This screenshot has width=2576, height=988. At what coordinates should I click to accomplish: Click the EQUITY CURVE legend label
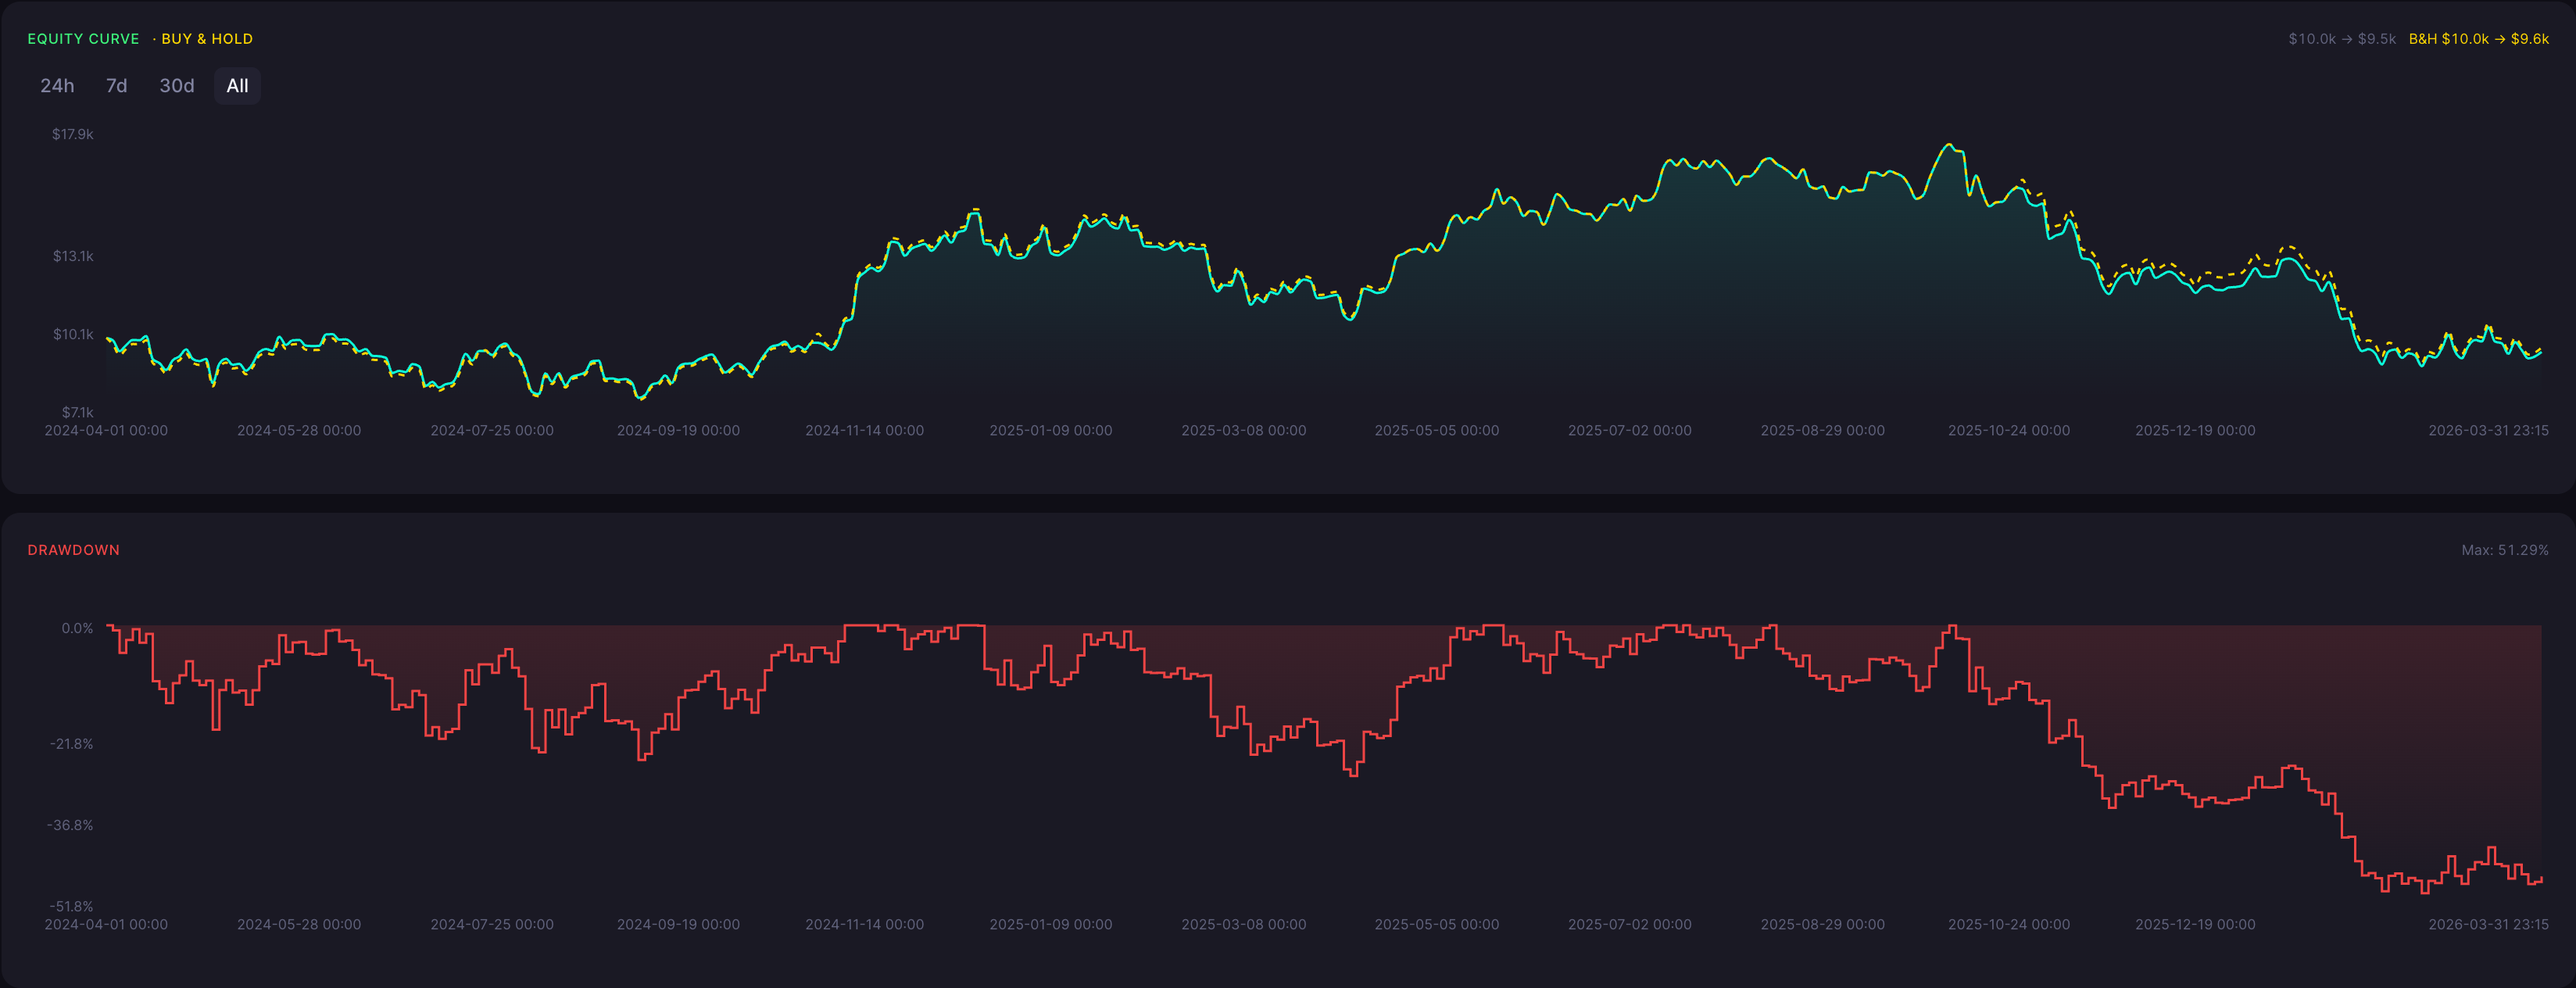click(x=83, y=39)
